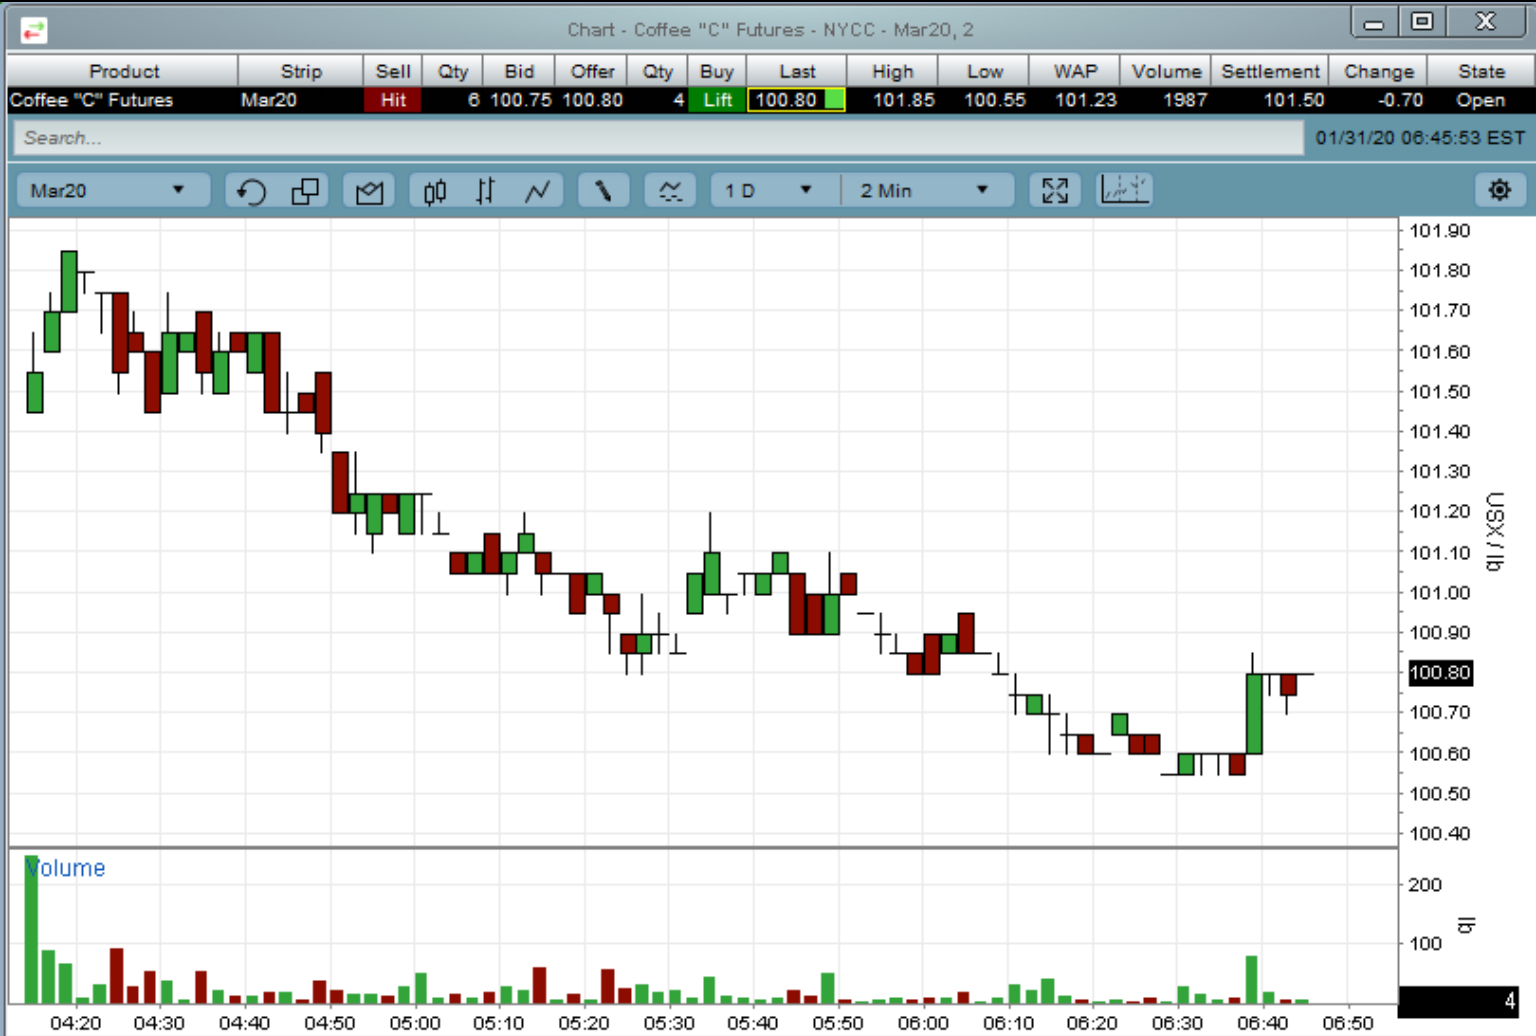Click the change value -0.70
Image resolution: width=1536 pixels, height=1036 pixels.
point(1400,100)
